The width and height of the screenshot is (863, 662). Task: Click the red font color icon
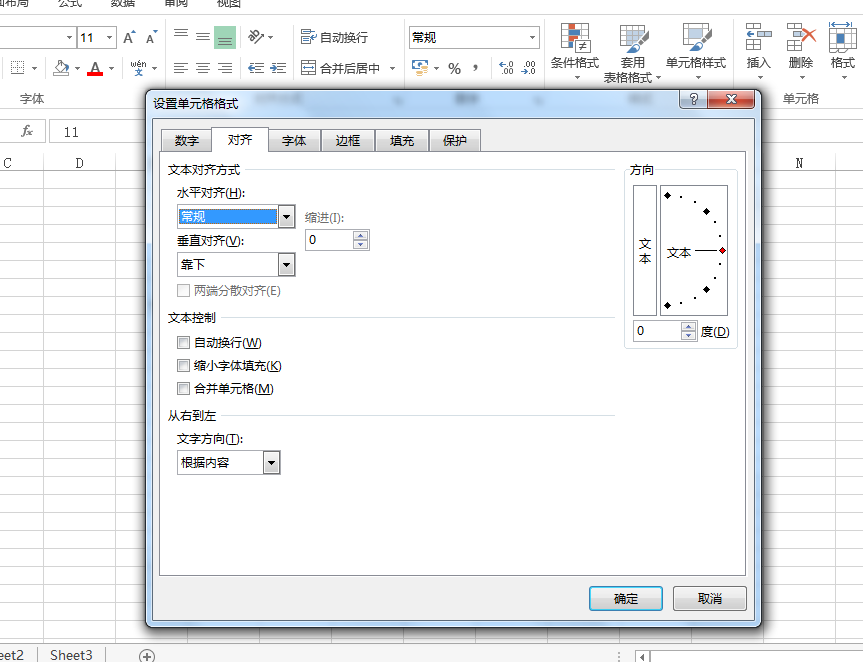pyautogui.click(x=95, y=68)
